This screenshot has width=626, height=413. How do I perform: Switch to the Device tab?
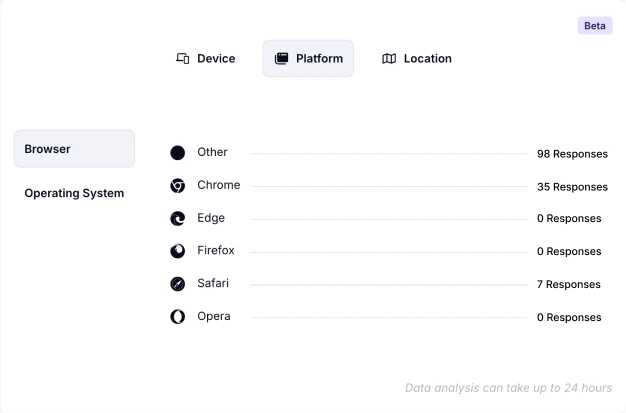click(x=206, y=59)
